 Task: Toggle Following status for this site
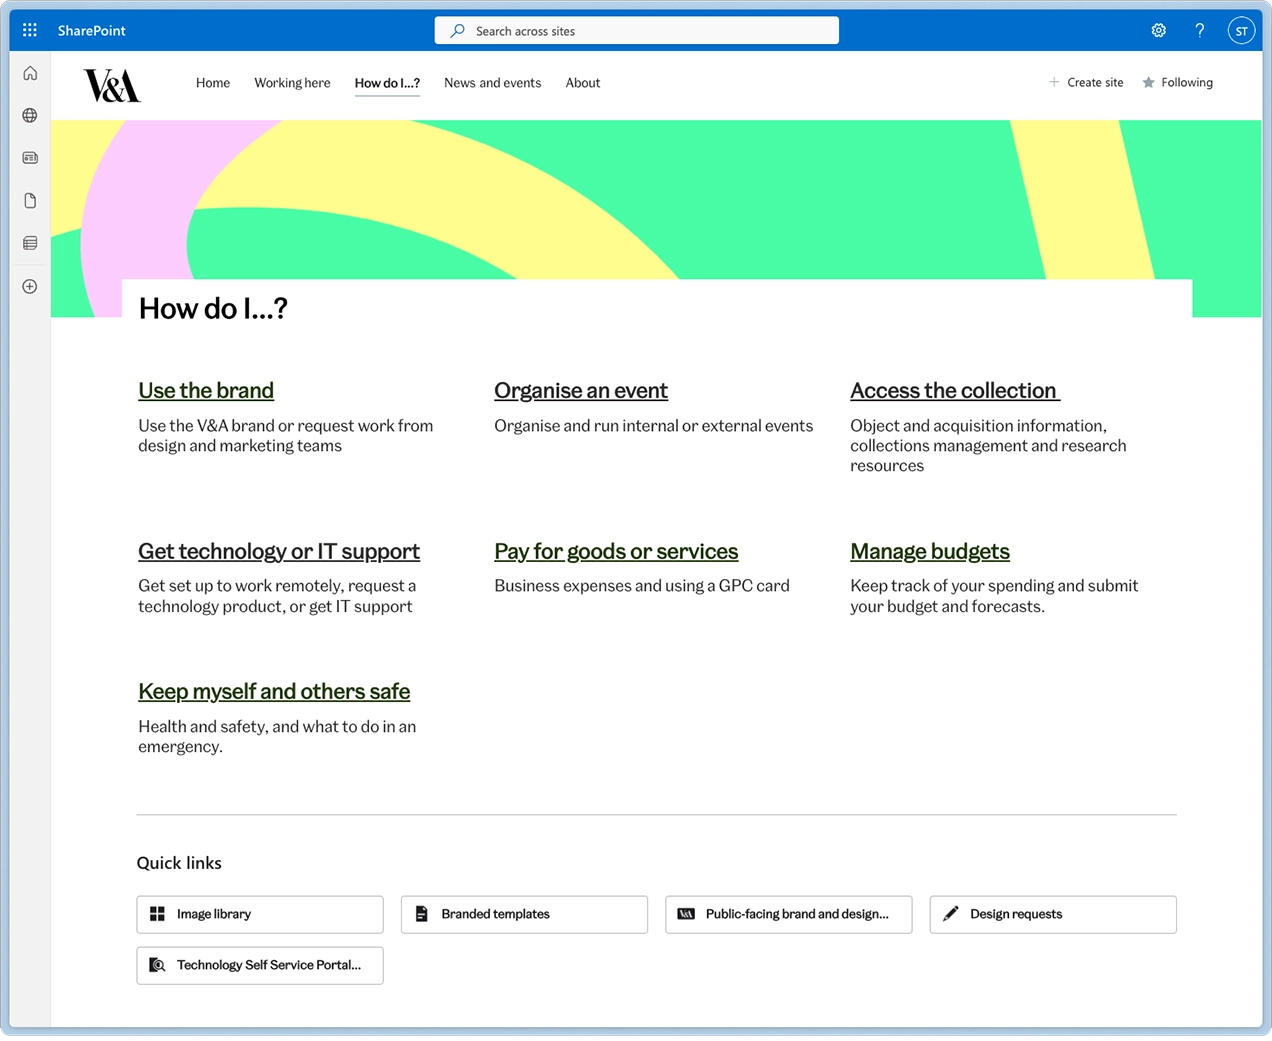(x=1177, y=82)
